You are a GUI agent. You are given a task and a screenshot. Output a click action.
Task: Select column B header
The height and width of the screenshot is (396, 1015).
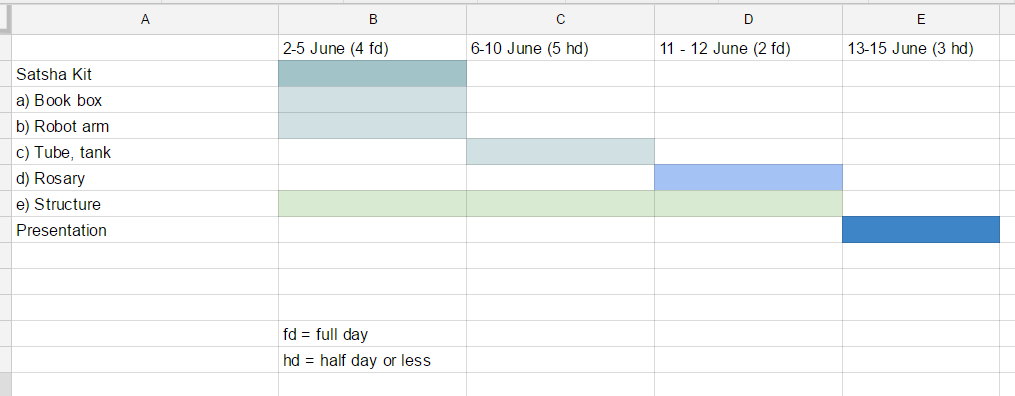(373, 19)
